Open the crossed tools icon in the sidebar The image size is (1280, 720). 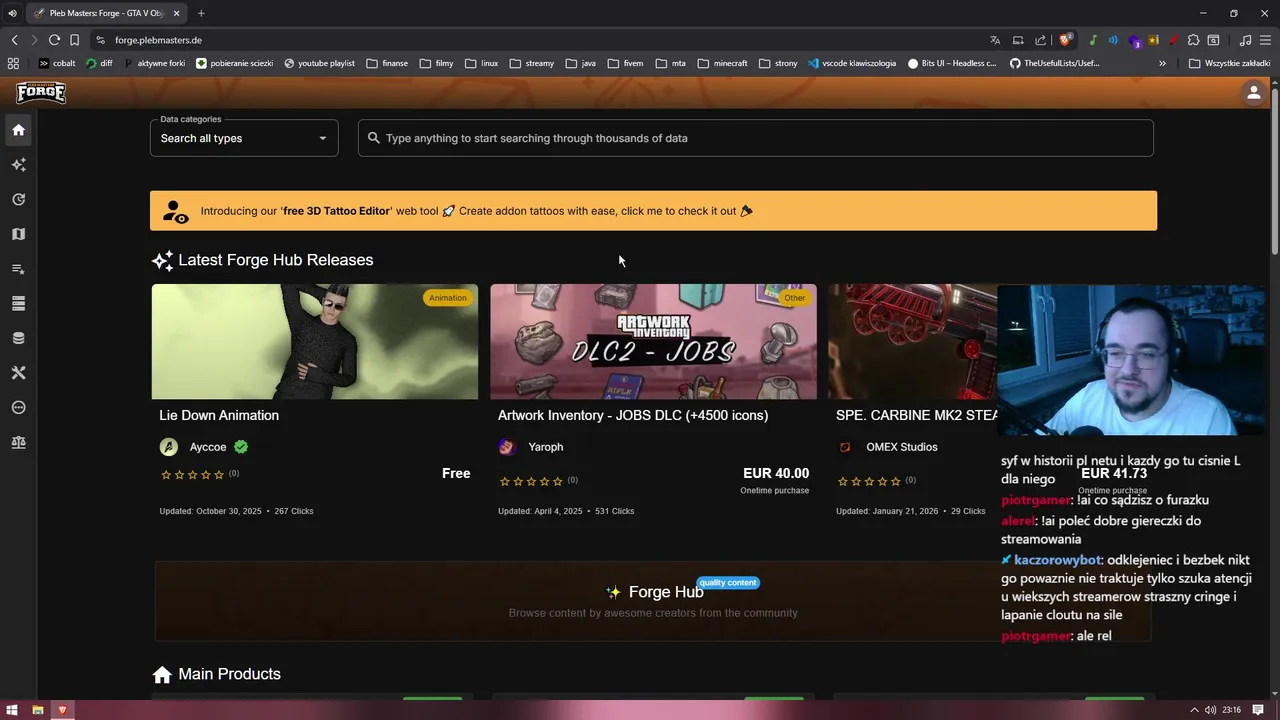(18, 373)
